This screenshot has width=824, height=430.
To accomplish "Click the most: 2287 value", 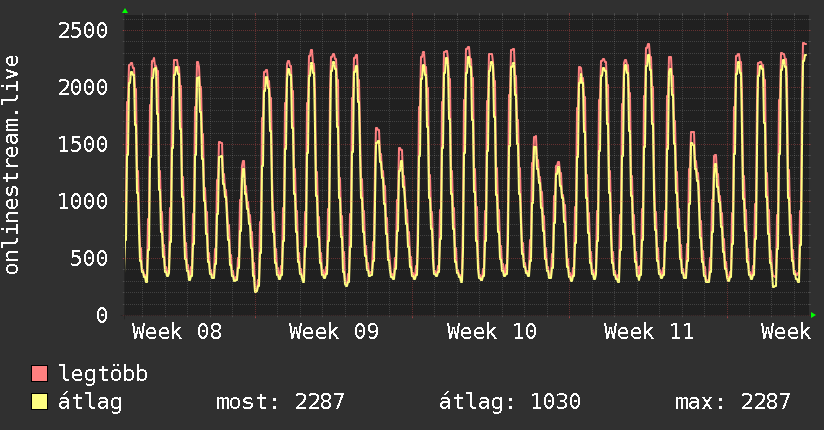I will click(280, 402).
